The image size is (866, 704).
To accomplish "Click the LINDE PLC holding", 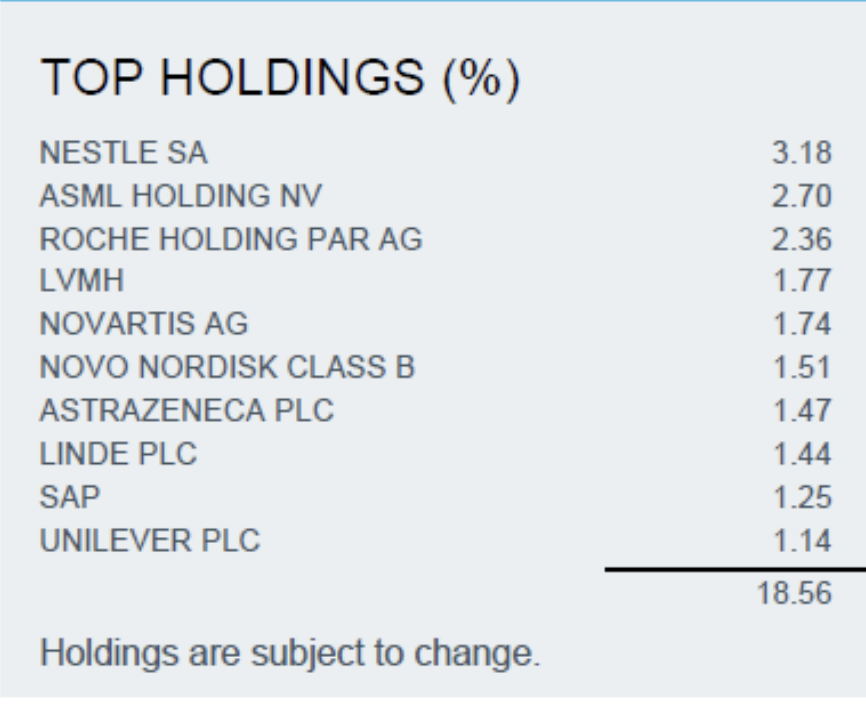I will pyautogui.click(x=118, y=454).
